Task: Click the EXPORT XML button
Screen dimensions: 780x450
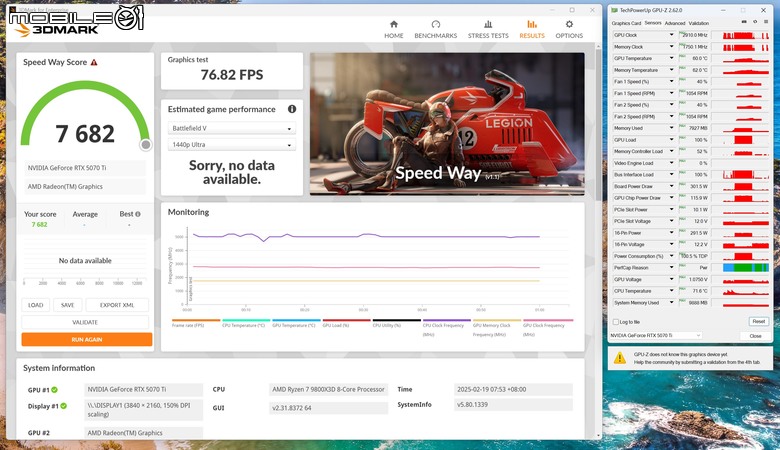Action: (117, 305)
